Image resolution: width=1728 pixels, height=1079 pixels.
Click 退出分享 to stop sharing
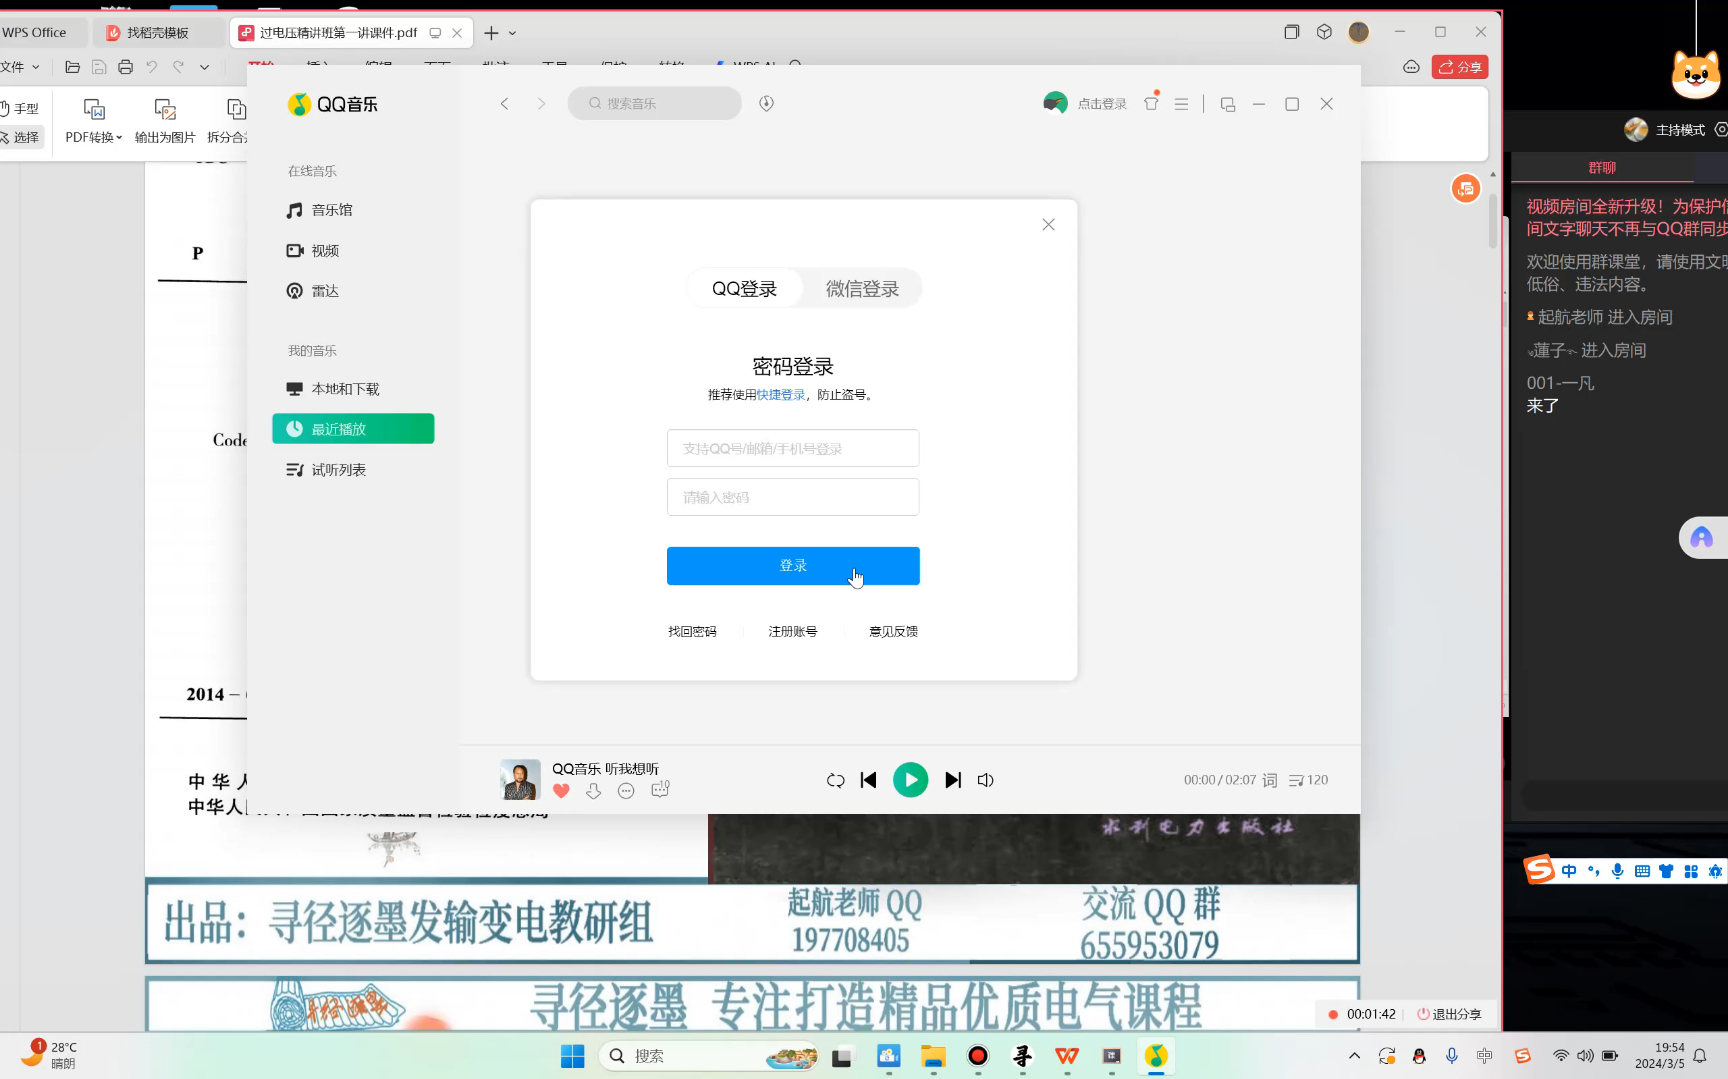point(1449,1014)
